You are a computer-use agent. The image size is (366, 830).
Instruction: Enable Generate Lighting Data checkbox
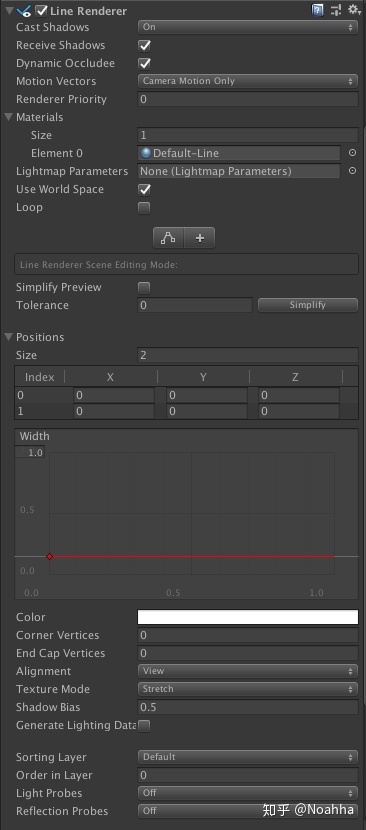pos(144,725)
